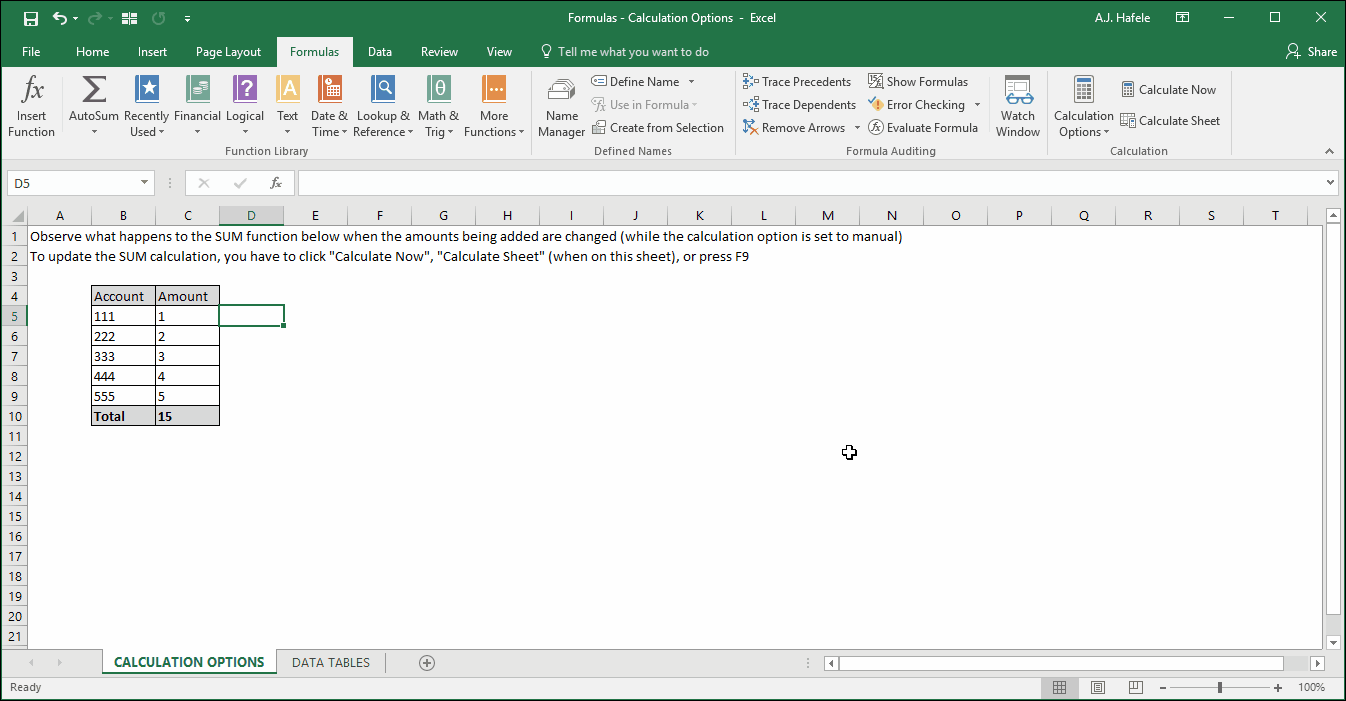Viewport: 1346px width, 701px height.
Task: Open Text functions list
Action: coord(288,107)
